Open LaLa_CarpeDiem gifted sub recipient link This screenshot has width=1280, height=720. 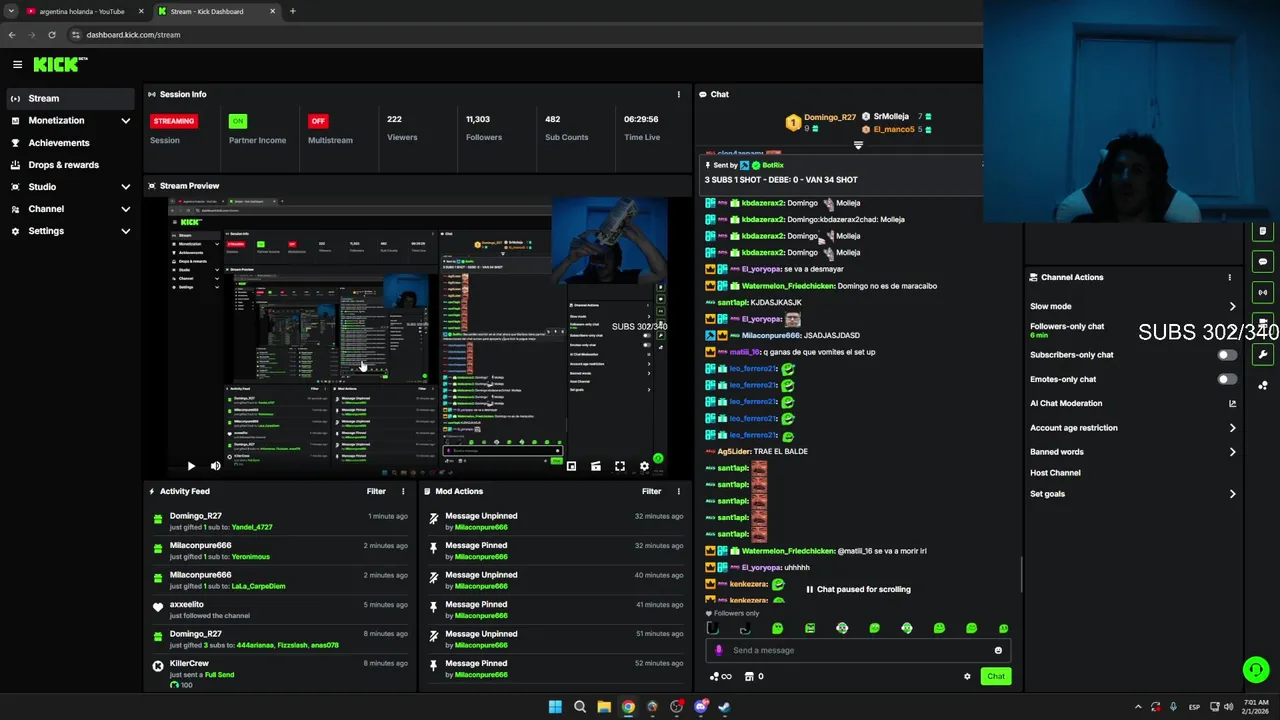pyautogui.click(x=259, y=586)
